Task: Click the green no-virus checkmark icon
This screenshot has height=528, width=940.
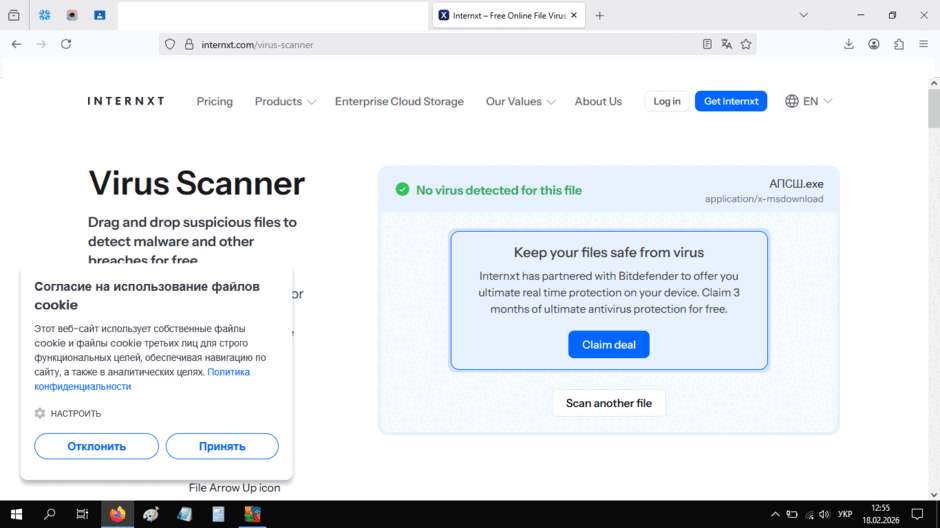Action: (402, 189)
